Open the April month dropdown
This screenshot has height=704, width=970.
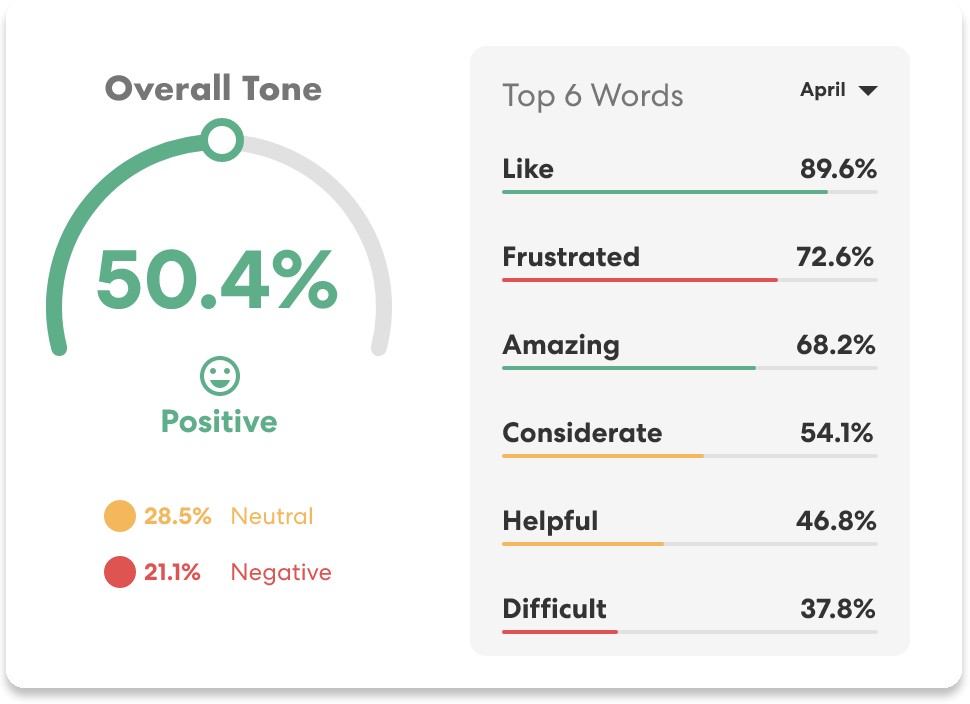[823, 90]
